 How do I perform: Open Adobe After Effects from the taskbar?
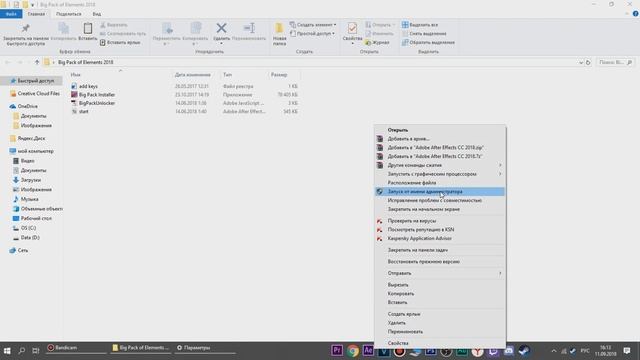pos(368,350)
